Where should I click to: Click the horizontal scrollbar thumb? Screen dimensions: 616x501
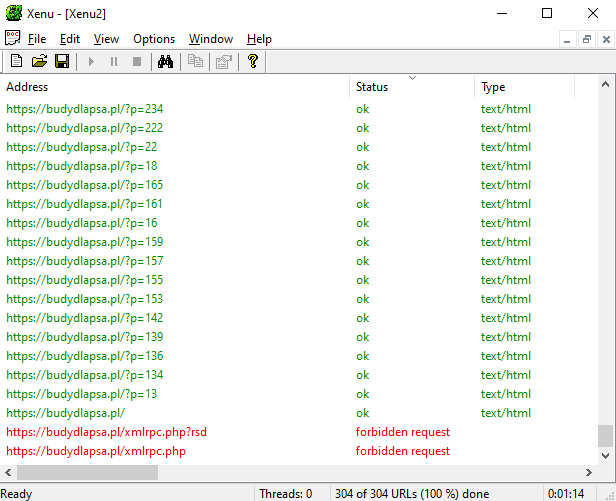[x=87, y=472]
